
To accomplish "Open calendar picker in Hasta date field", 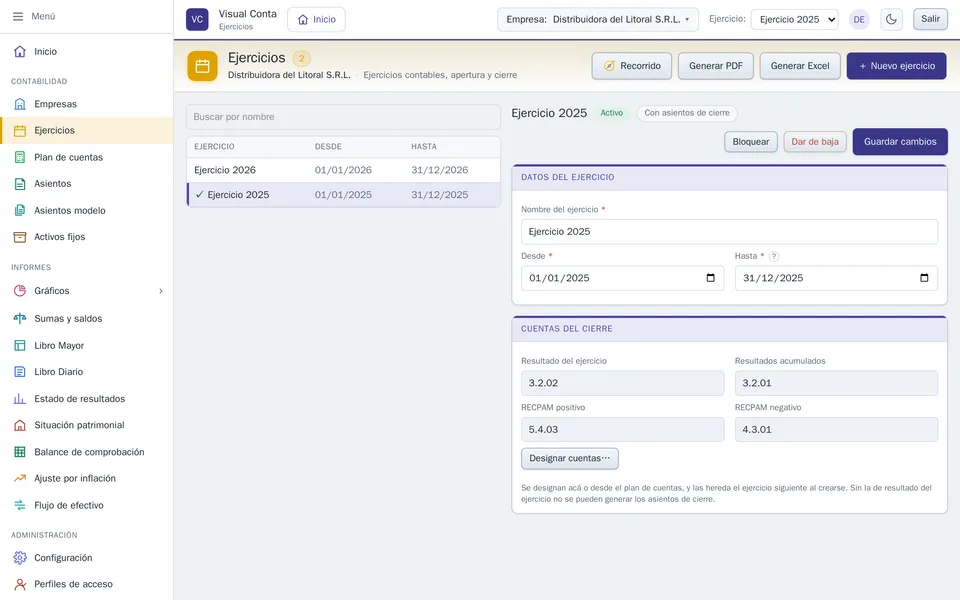I will [x=924, y=278].
